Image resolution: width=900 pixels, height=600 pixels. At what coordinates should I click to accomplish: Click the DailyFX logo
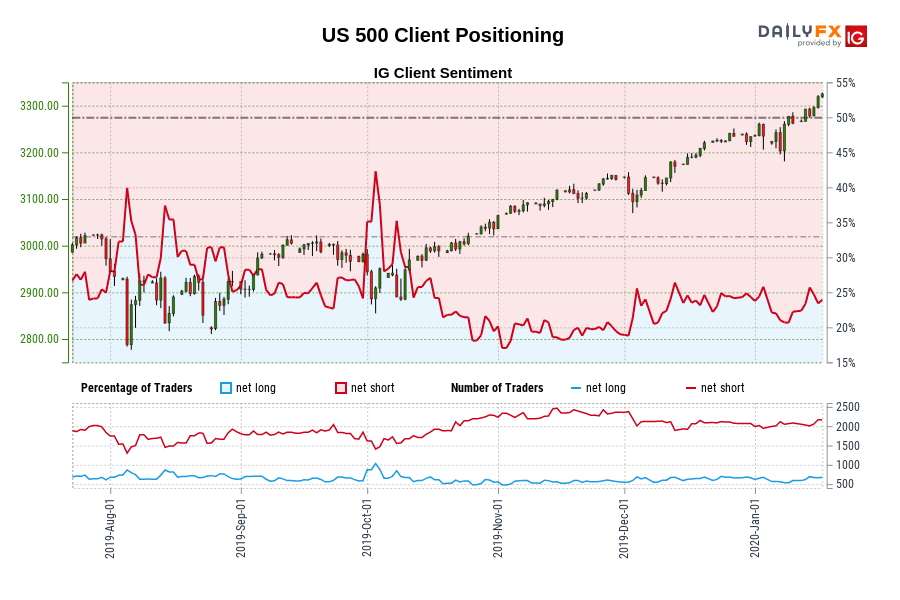[x=800, y=32]
